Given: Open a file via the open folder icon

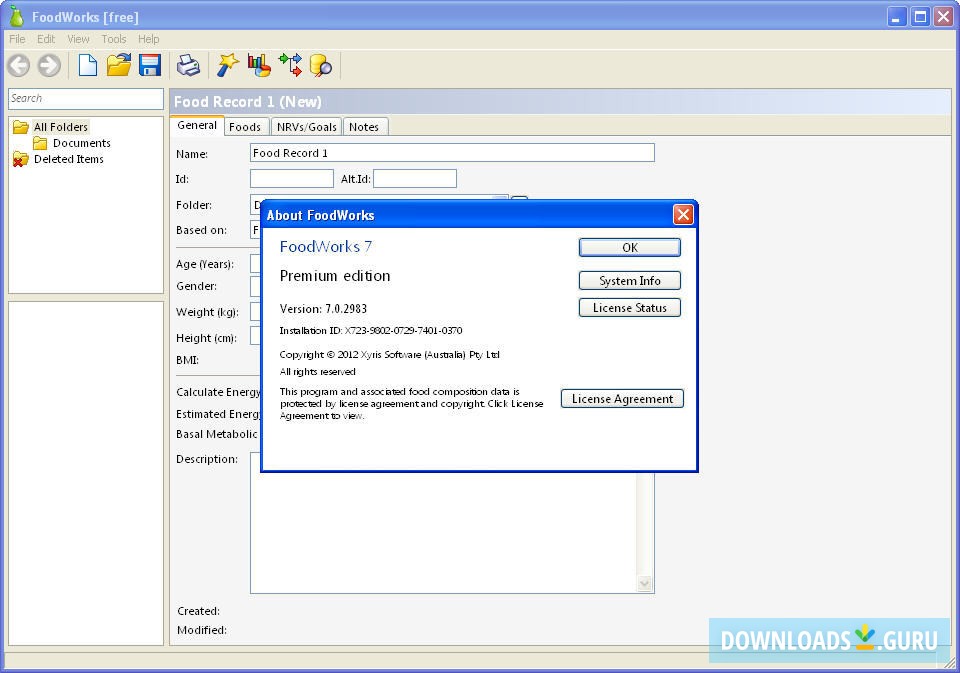Looking at the screenshot, I should click(119, 65).
